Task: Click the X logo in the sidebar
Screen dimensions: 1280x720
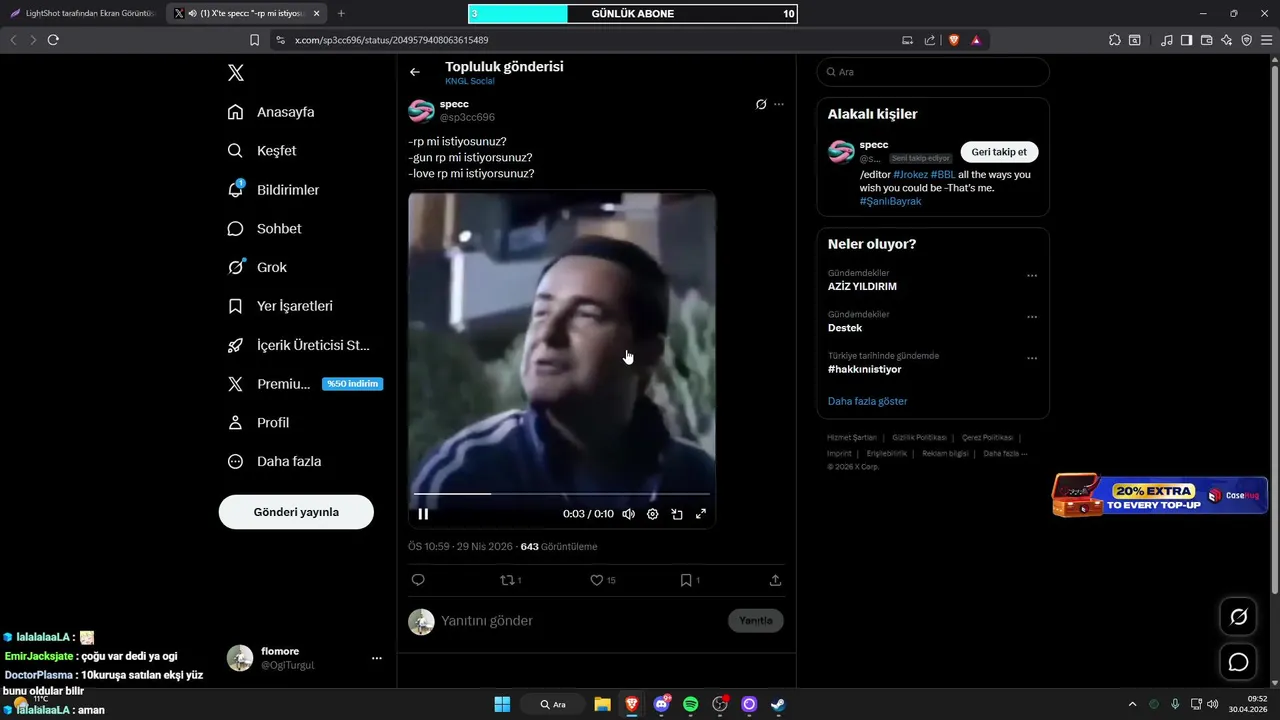Action: pyautogui.click(x=235, y=73)
